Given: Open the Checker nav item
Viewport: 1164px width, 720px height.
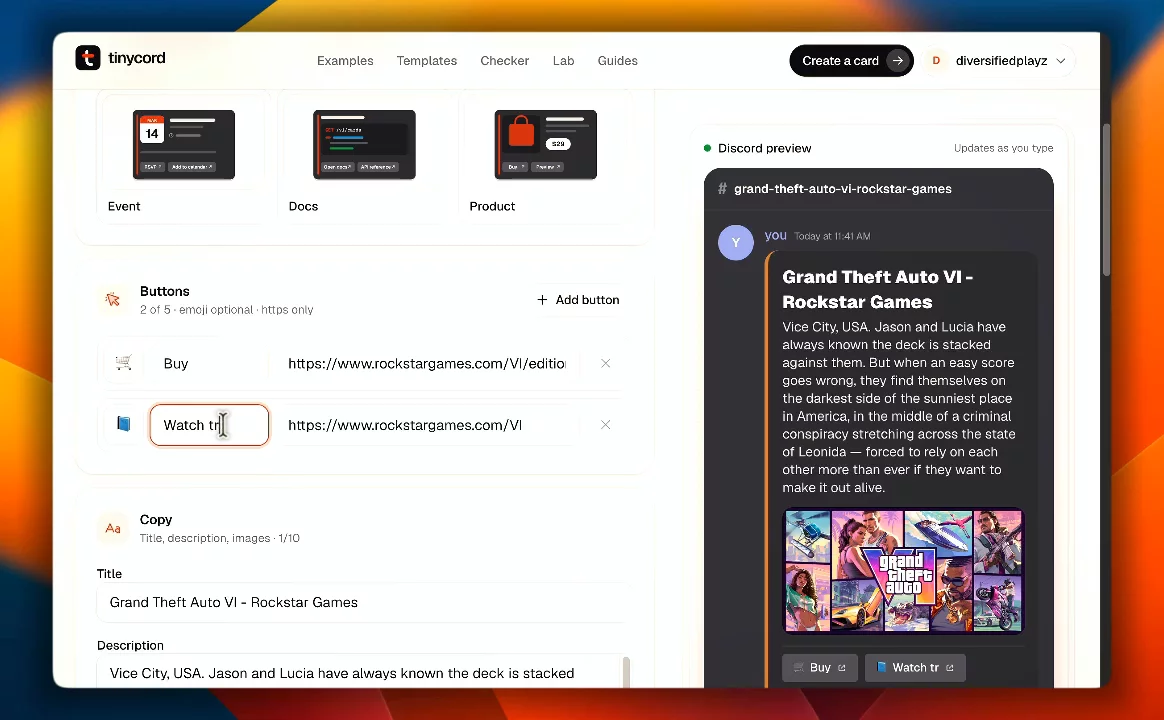Looking at the screenshot, I should tap(505, 61).
